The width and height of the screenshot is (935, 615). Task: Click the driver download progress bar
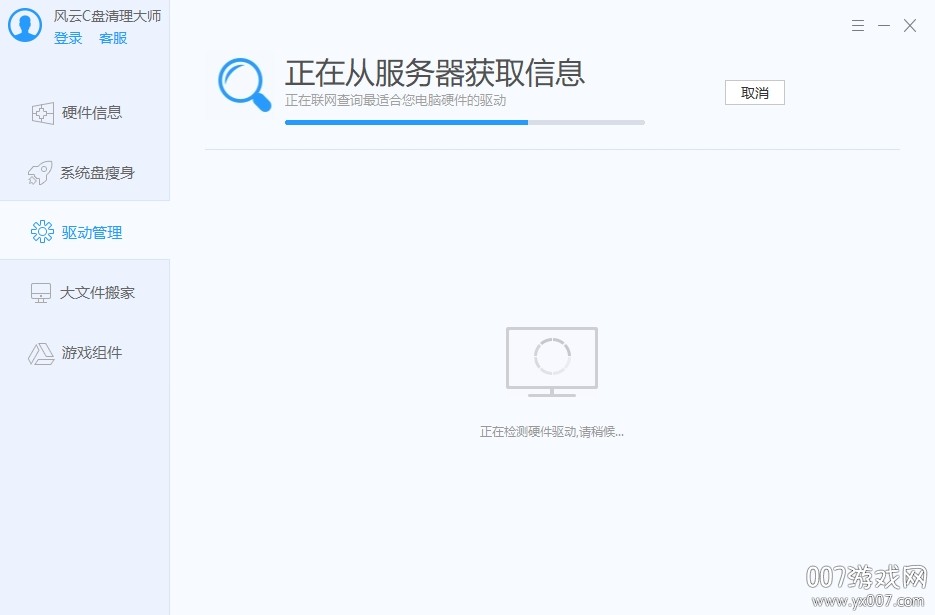point(464,122)
